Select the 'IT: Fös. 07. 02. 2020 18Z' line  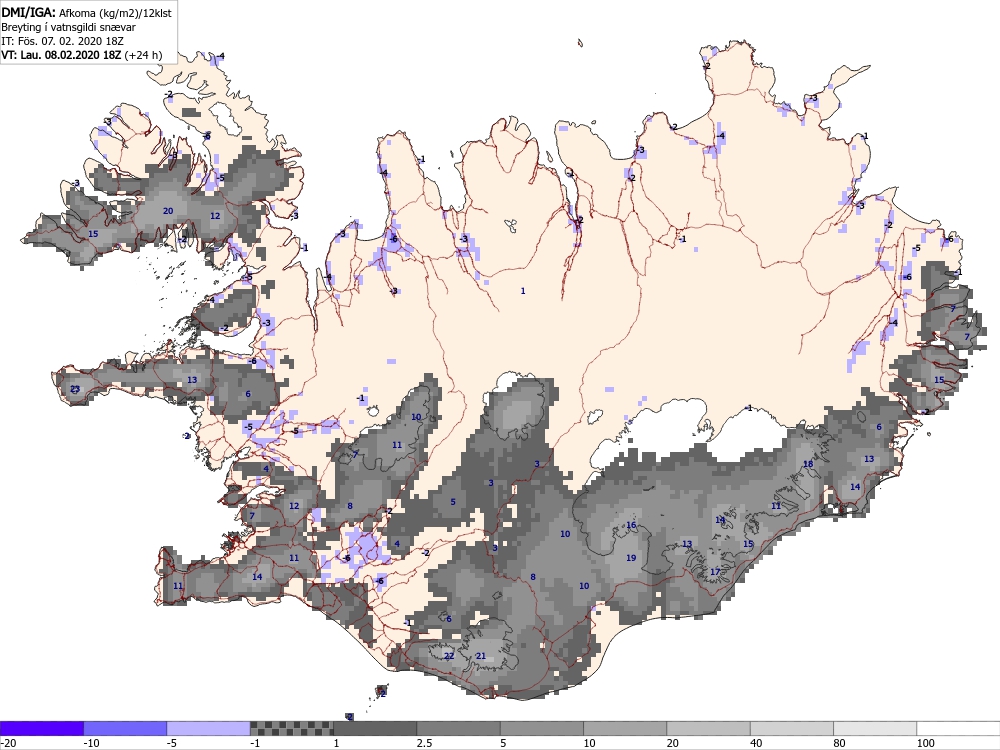pos(62,41)
